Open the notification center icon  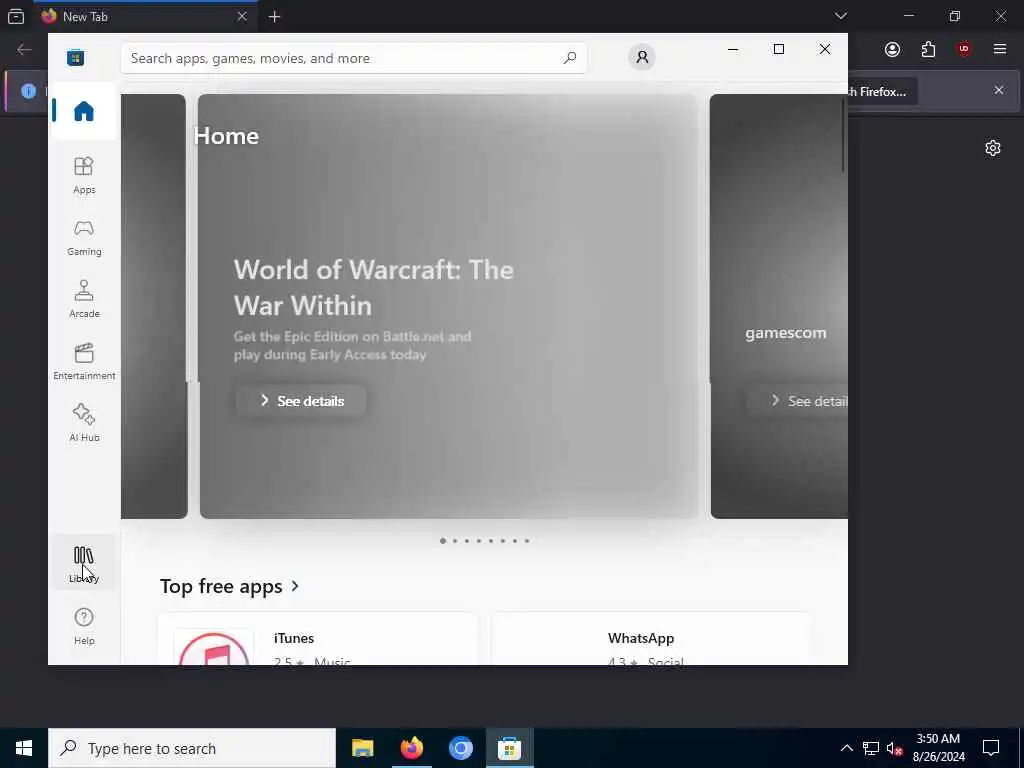[x=991, y=748]
